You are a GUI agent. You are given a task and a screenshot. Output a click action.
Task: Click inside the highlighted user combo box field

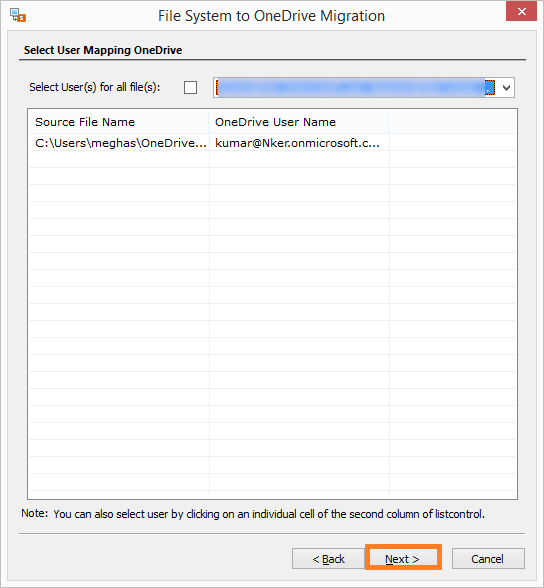355,88
